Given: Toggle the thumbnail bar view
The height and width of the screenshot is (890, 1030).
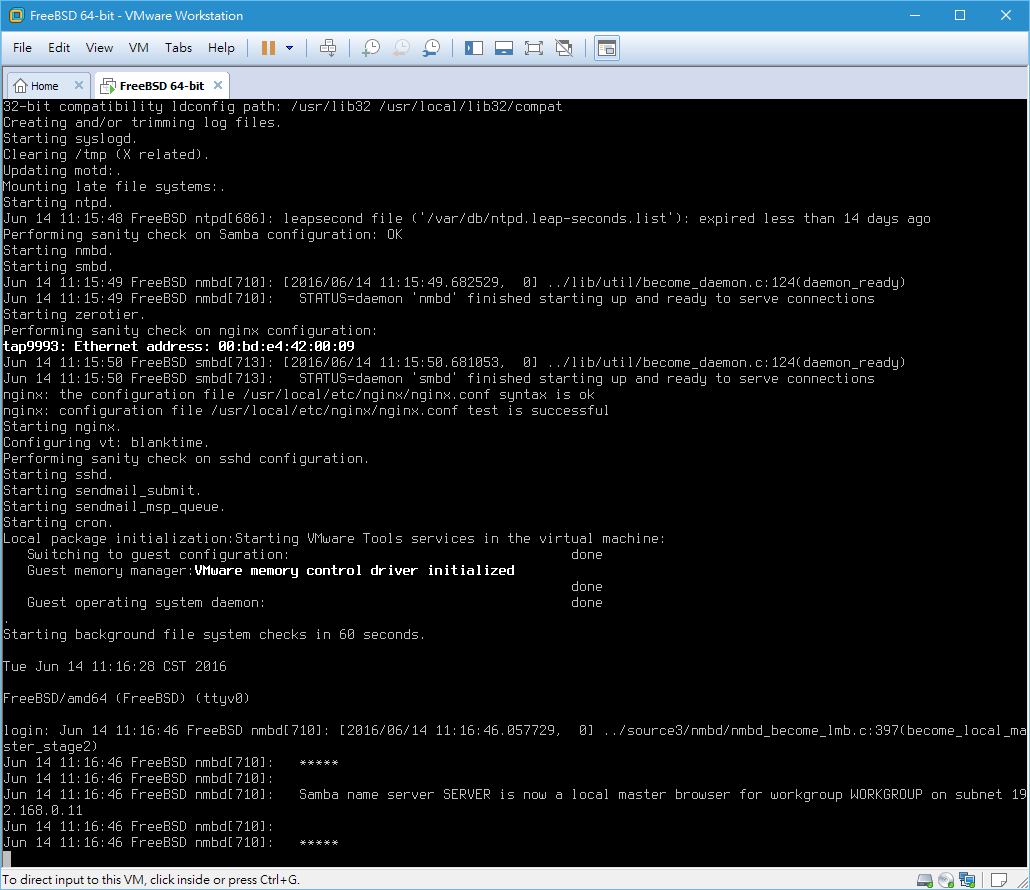Looking at the screenshot, I should [x=504, y=48].
